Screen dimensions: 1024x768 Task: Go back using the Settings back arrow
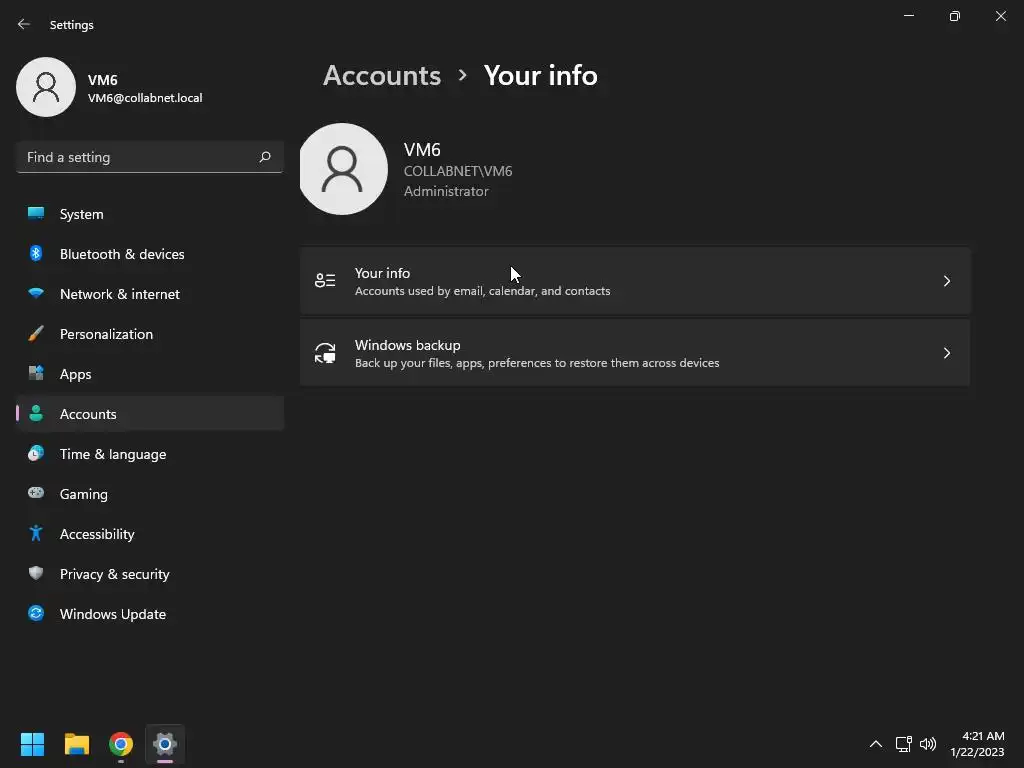point(24,24)
